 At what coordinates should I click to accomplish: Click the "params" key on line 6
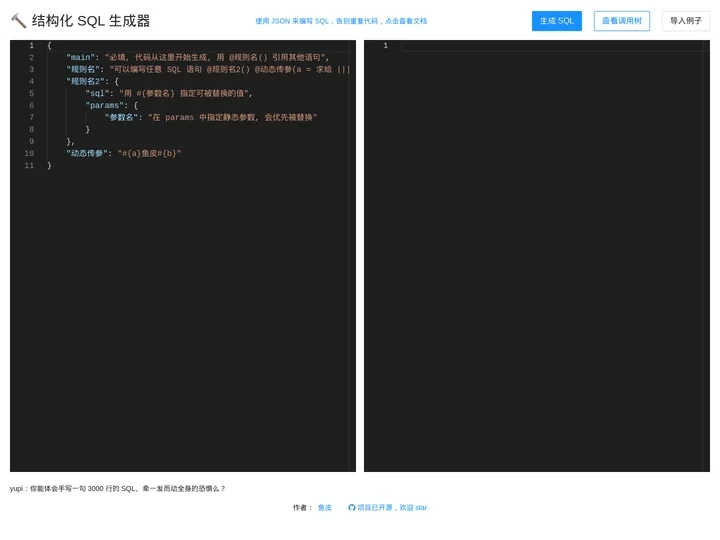104,105
